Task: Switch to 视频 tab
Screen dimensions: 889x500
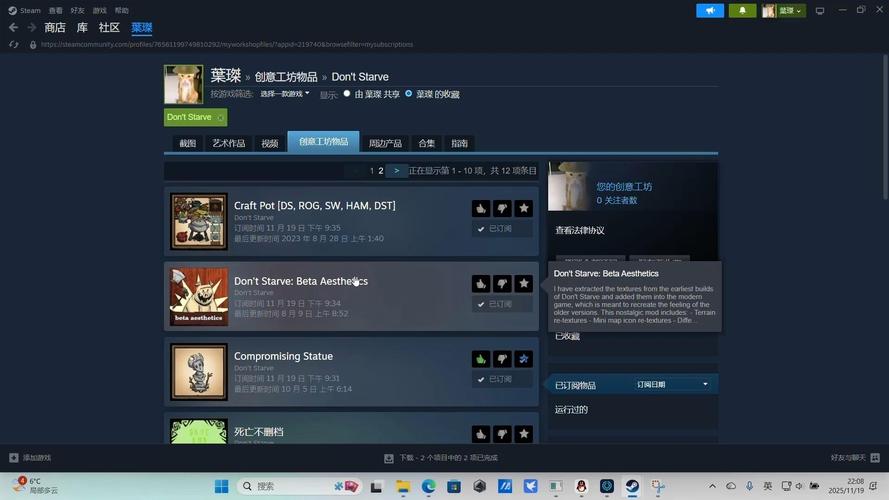Action: click(x=270, y=143)
